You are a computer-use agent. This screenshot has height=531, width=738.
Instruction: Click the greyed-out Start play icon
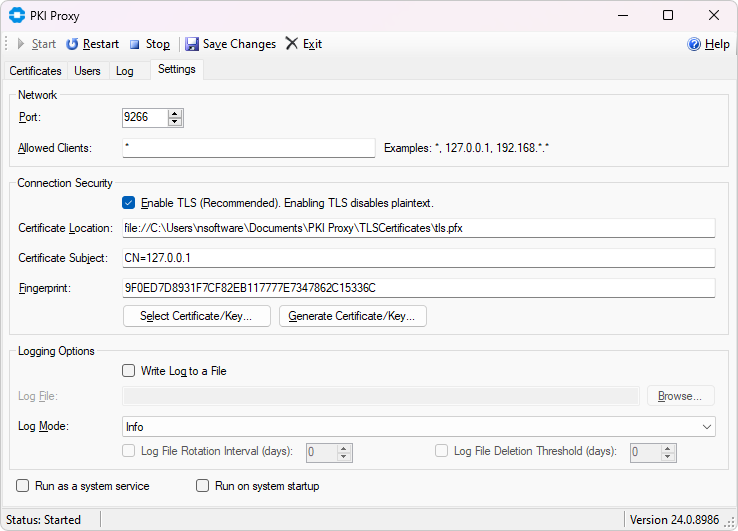(x=21, y=44)
